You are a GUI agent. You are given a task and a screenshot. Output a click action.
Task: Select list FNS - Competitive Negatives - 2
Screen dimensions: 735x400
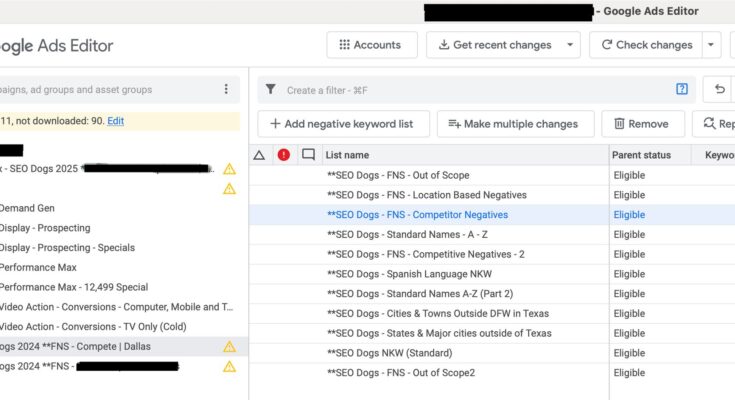pyautogui.click(x=426, y=254)
